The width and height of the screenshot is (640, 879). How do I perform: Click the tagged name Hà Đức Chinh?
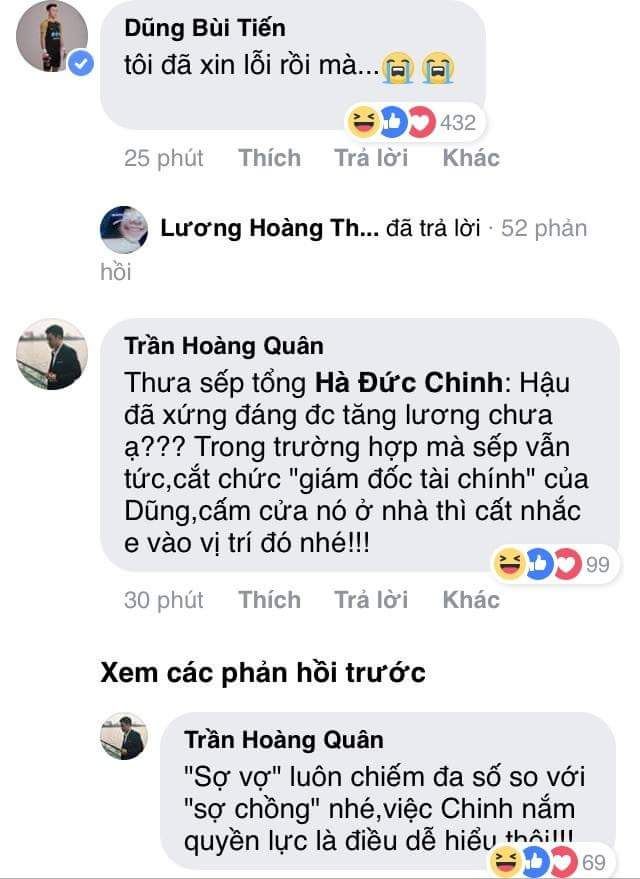pos(409,383)
